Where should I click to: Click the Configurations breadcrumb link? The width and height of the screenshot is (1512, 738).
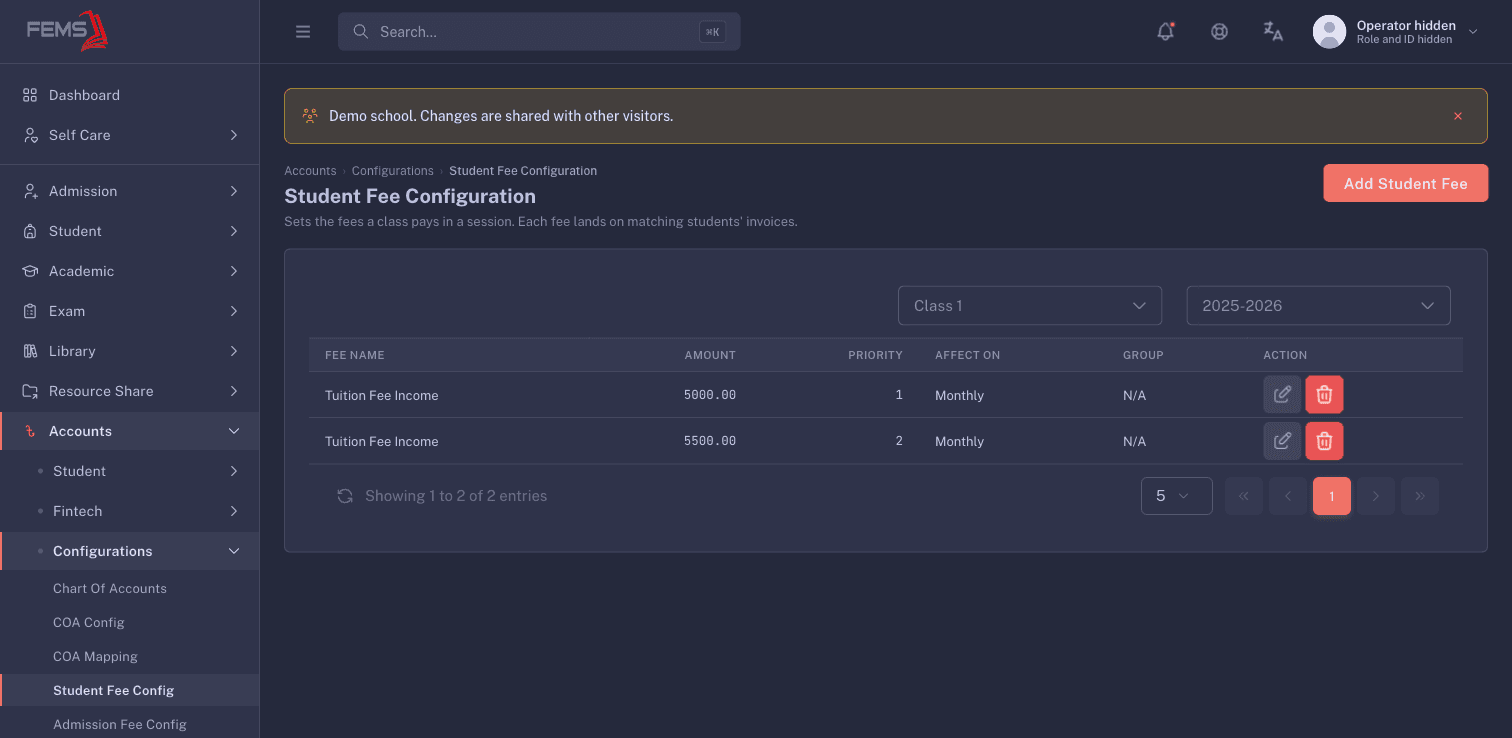tap(393, 171)
